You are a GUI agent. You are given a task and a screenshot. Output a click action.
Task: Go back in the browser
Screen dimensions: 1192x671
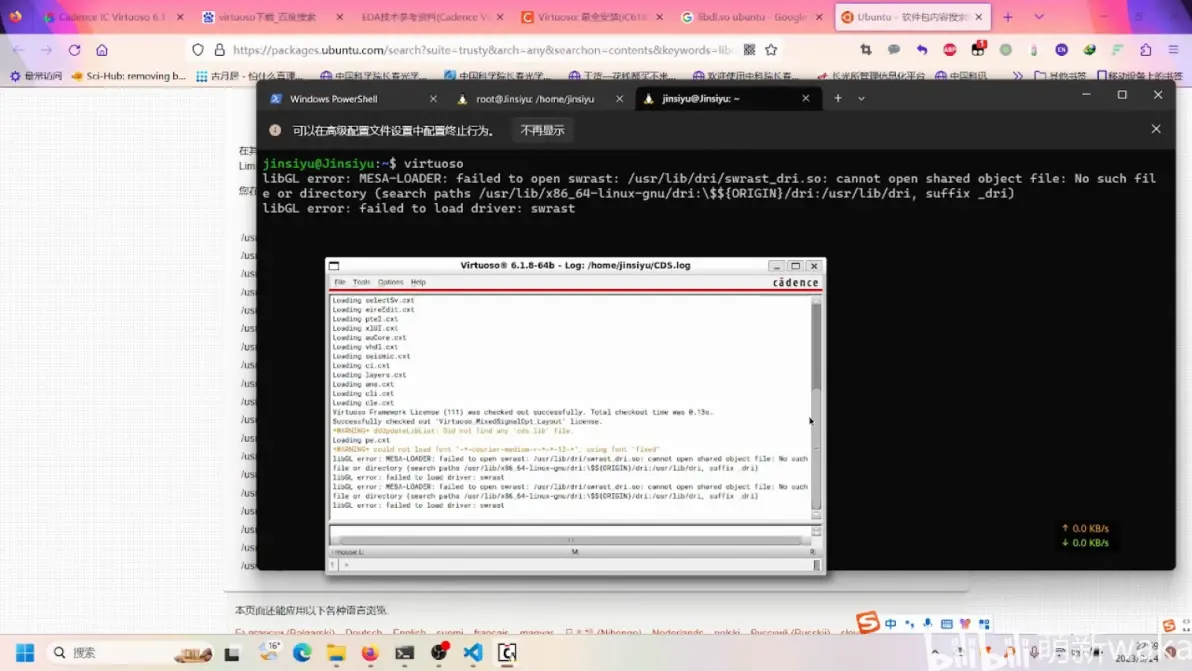tap(18, 50)
